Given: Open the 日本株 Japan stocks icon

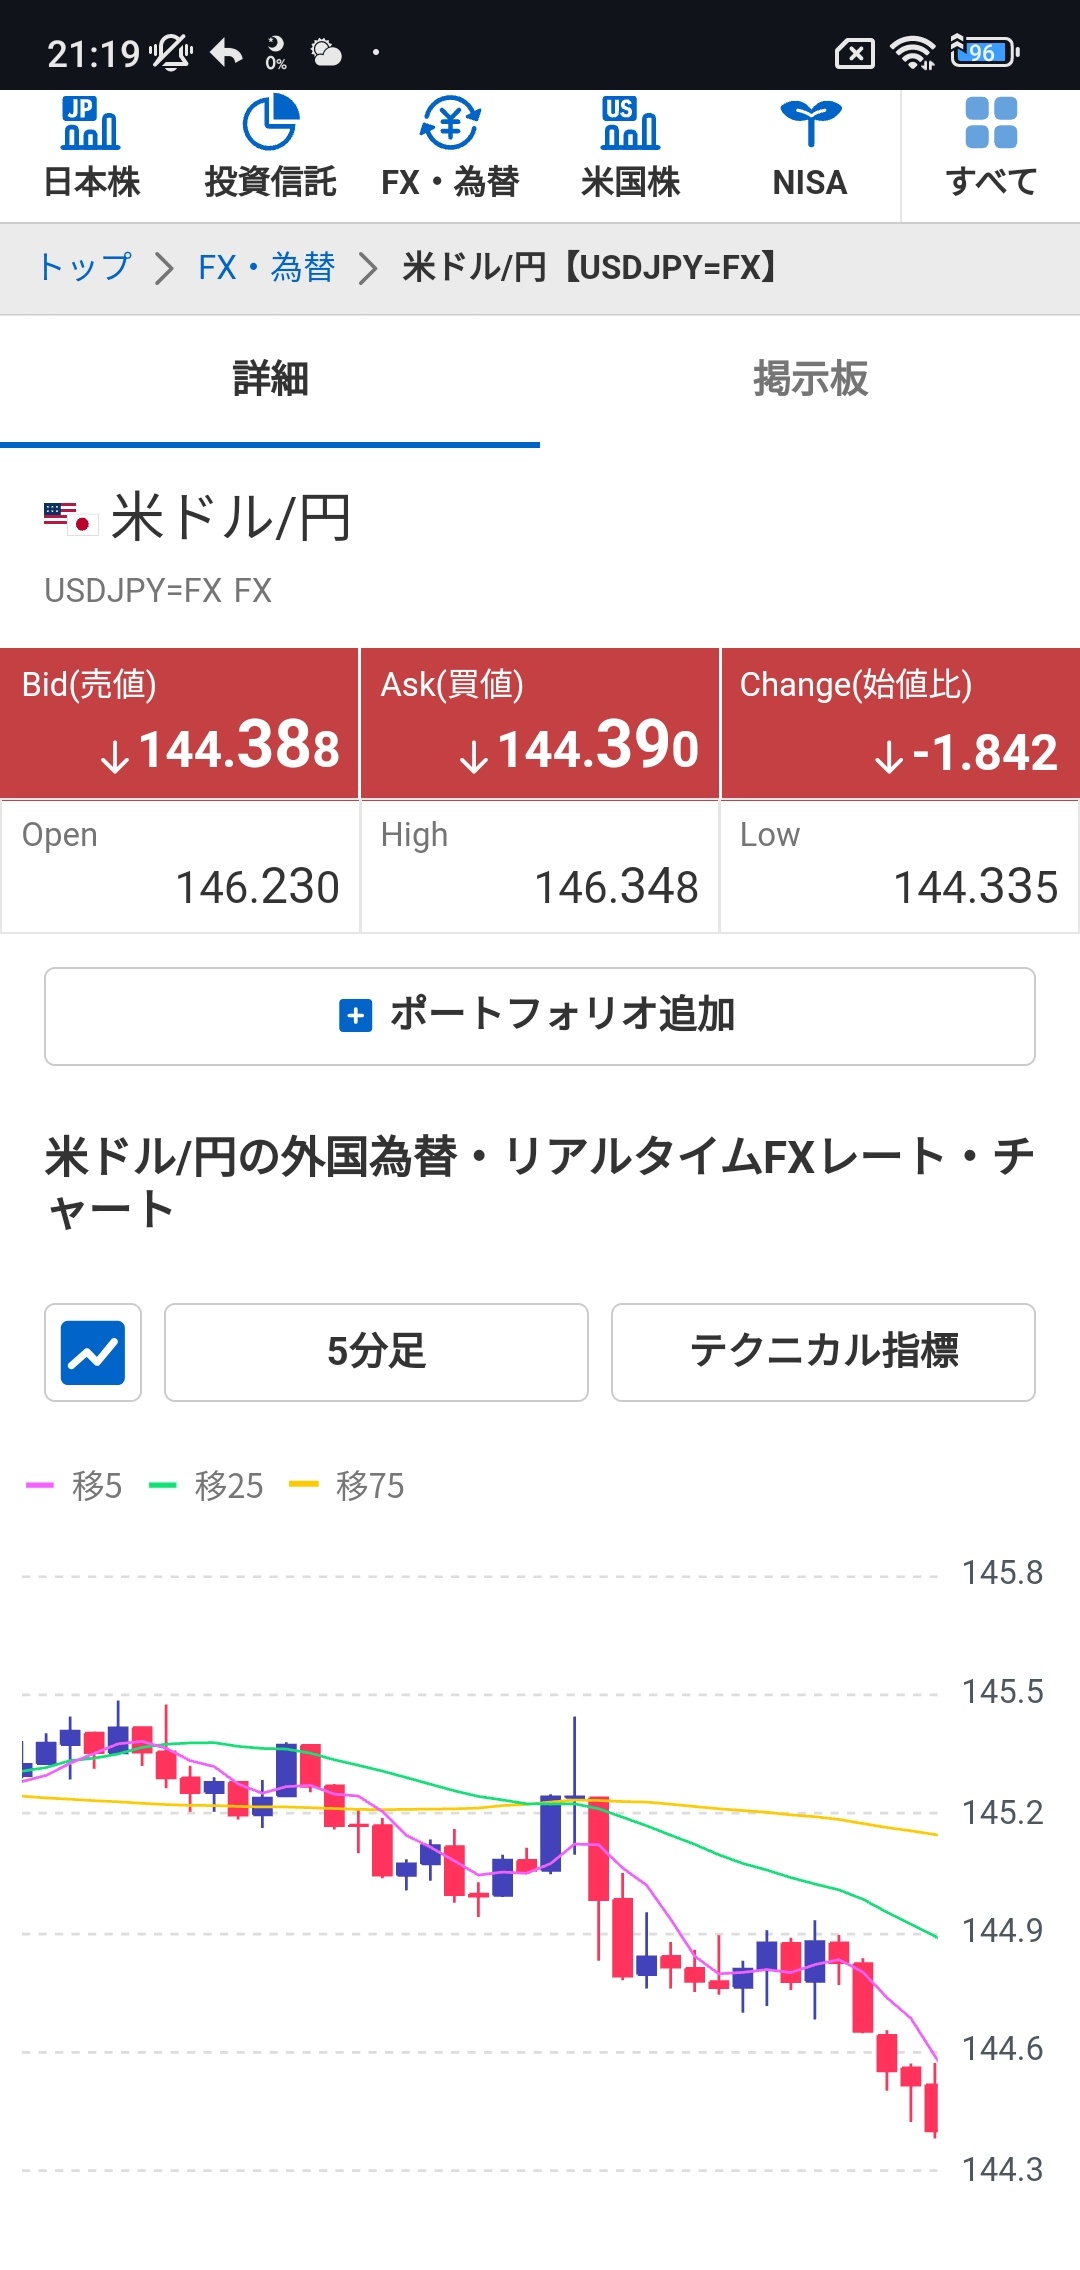Looking at the screenshot, I should click(x=91, y=123).
